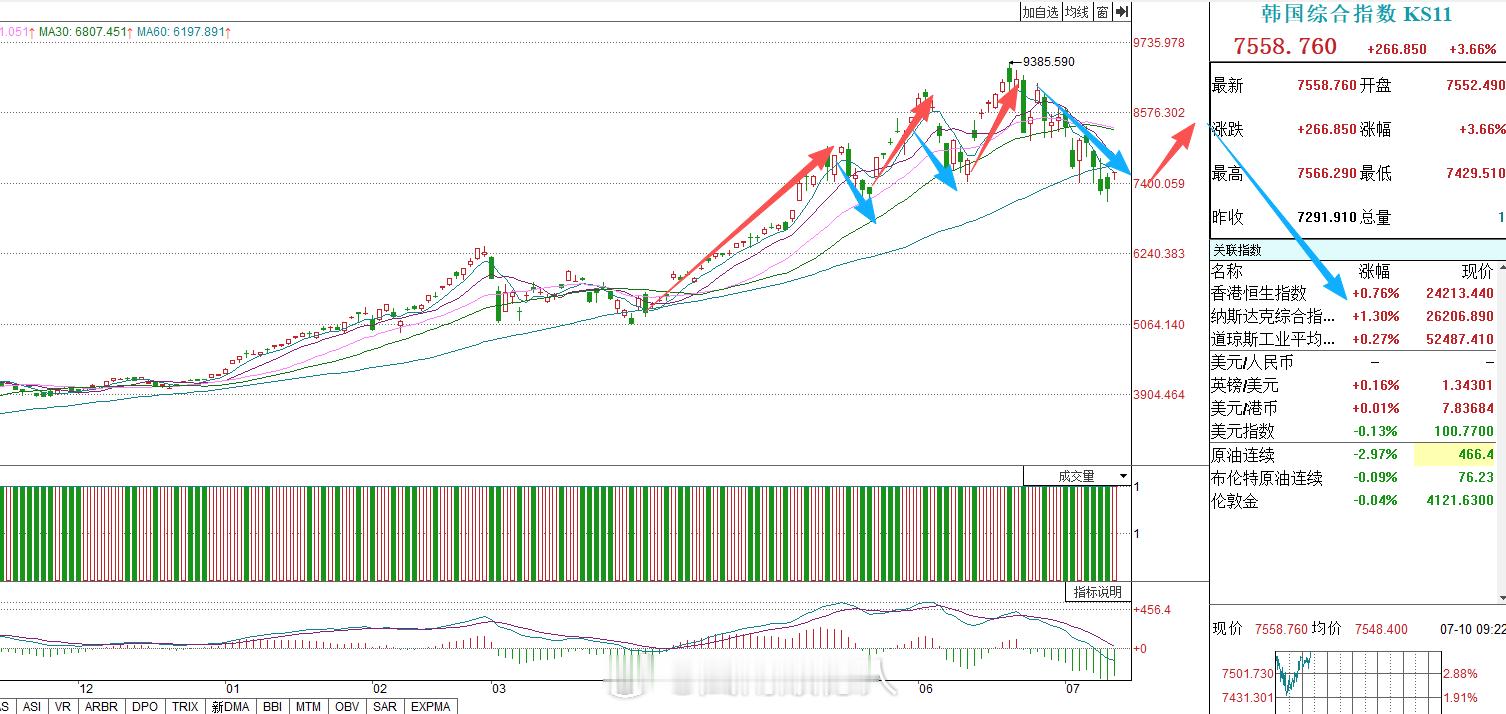Screen dimensions: 1506x714
Task: Click the low price value 7429.510
Action: (x=1475, y=174)
